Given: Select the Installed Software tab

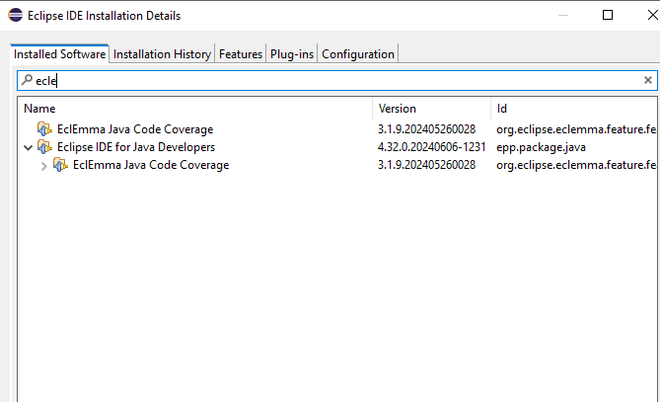Looking at the screenshot, I should tap(60, 54).
